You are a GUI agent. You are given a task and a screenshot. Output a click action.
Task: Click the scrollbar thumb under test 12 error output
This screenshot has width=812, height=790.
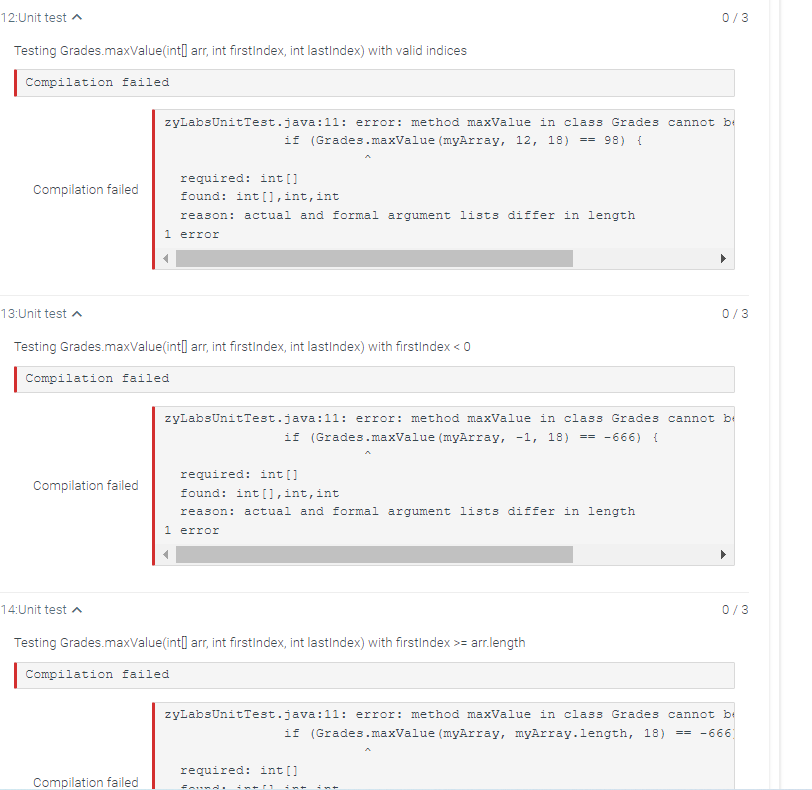(375, 258)
